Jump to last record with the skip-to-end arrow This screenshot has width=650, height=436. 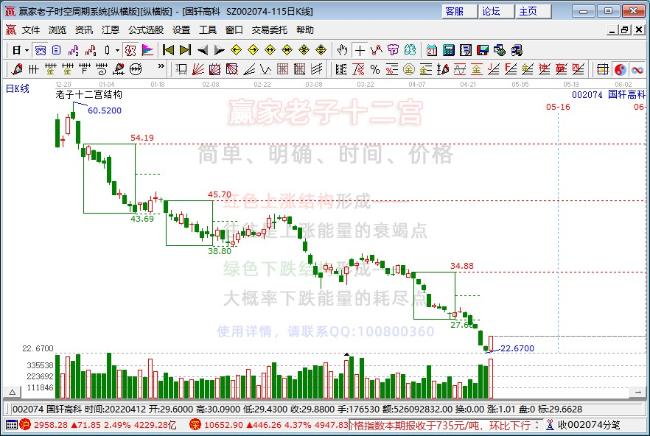point(185,51)
